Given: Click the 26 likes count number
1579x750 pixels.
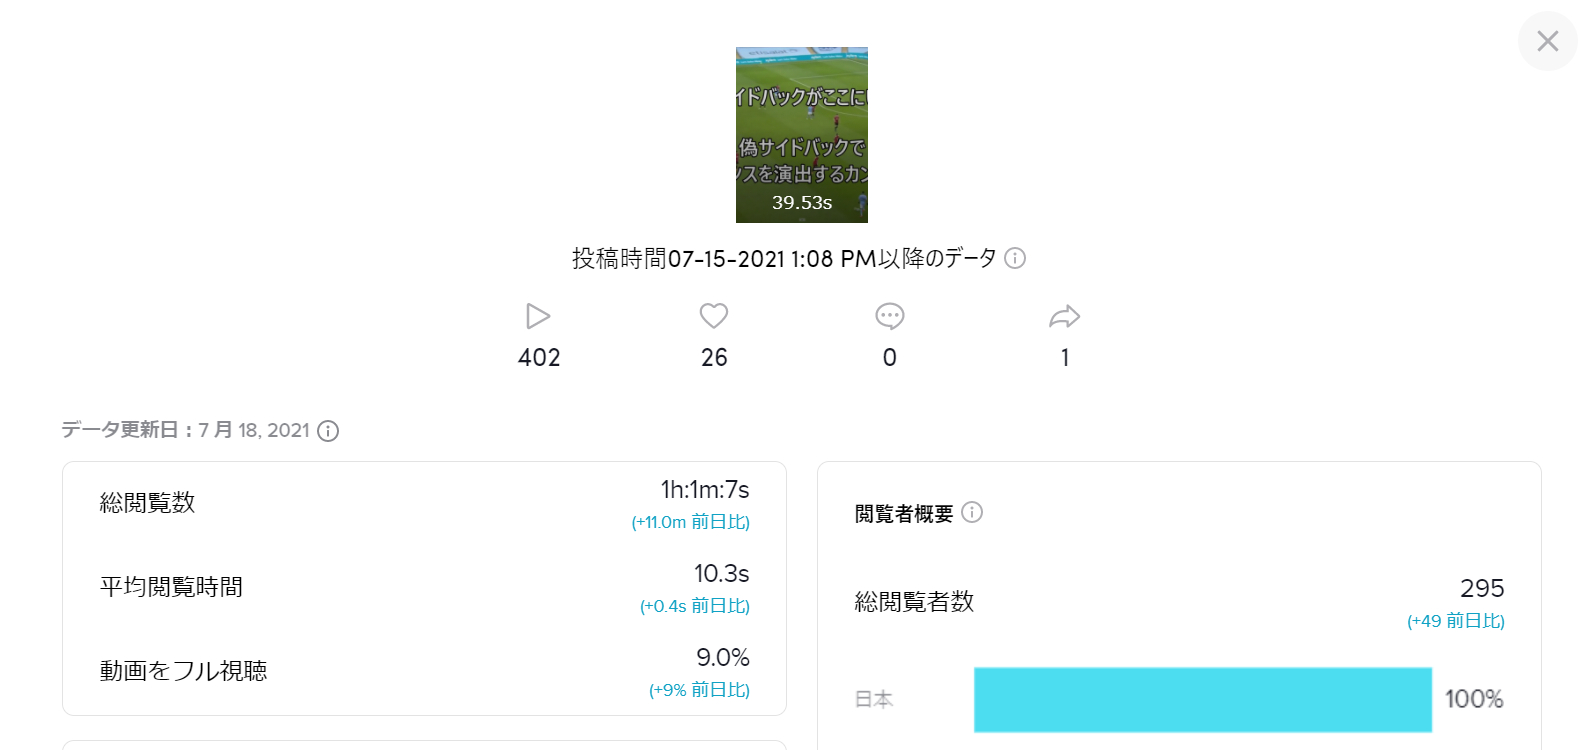Looking at the screenshot, I should tap(714, 358).
